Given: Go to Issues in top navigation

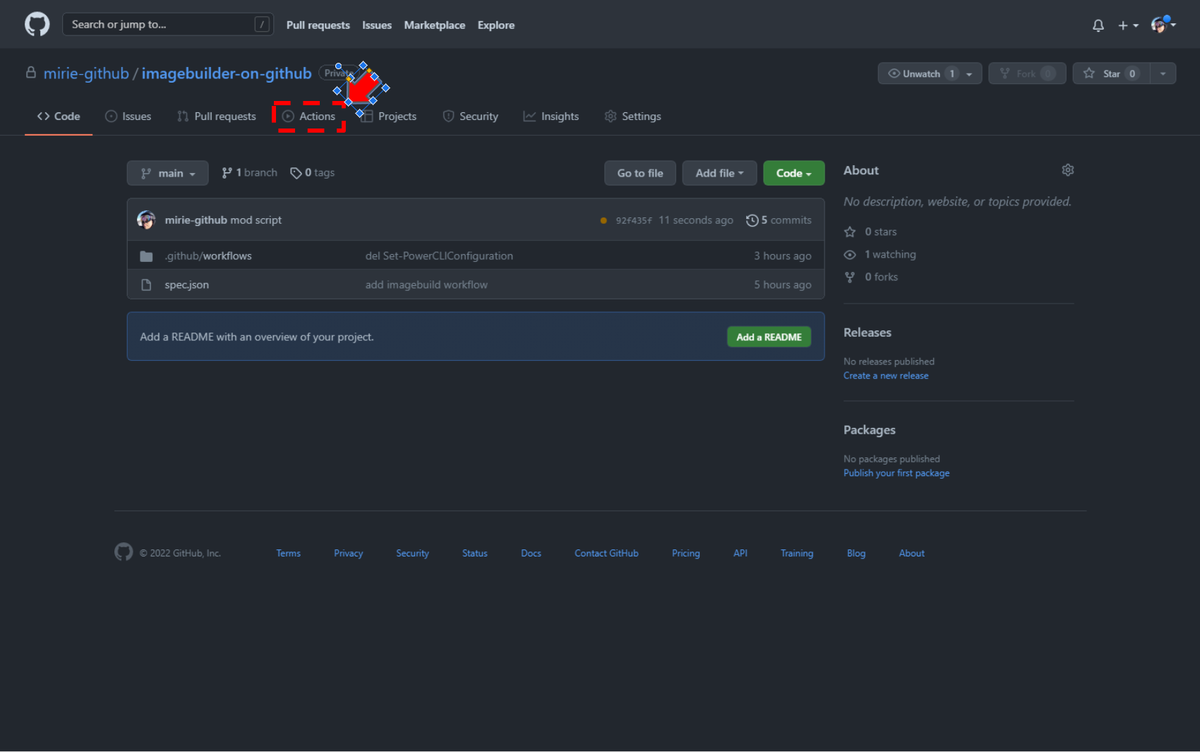Looking at the screenshot, I should [x=377, y=25].
